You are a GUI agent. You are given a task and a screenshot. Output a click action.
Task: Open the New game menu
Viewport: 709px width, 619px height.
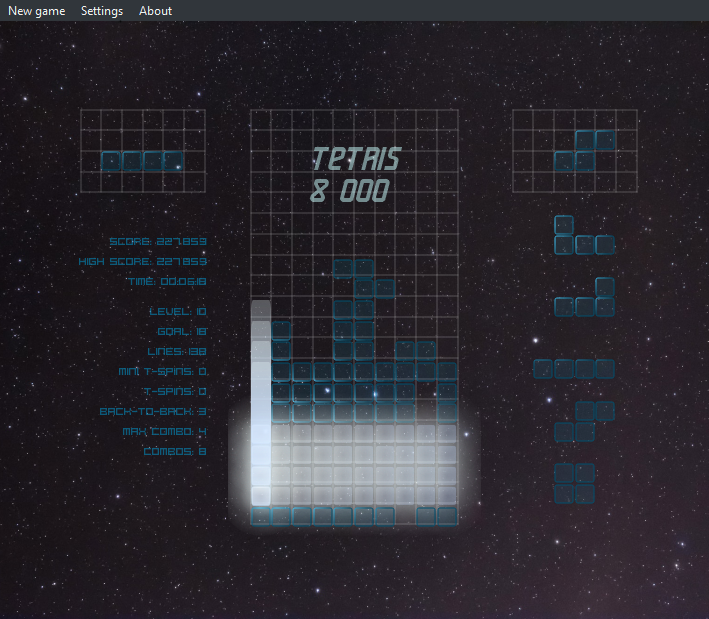[x=37, y=11]
